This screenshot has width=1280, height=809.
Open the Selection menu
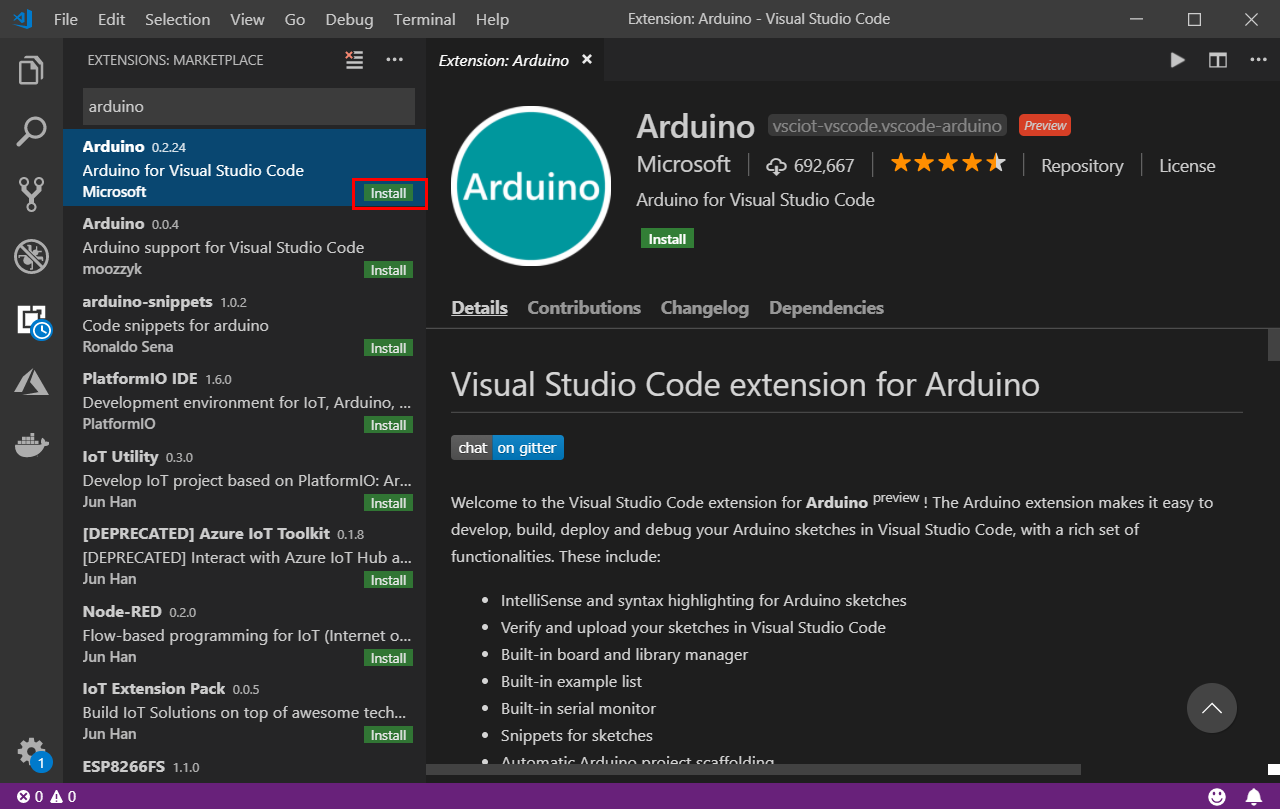(177, 19)
